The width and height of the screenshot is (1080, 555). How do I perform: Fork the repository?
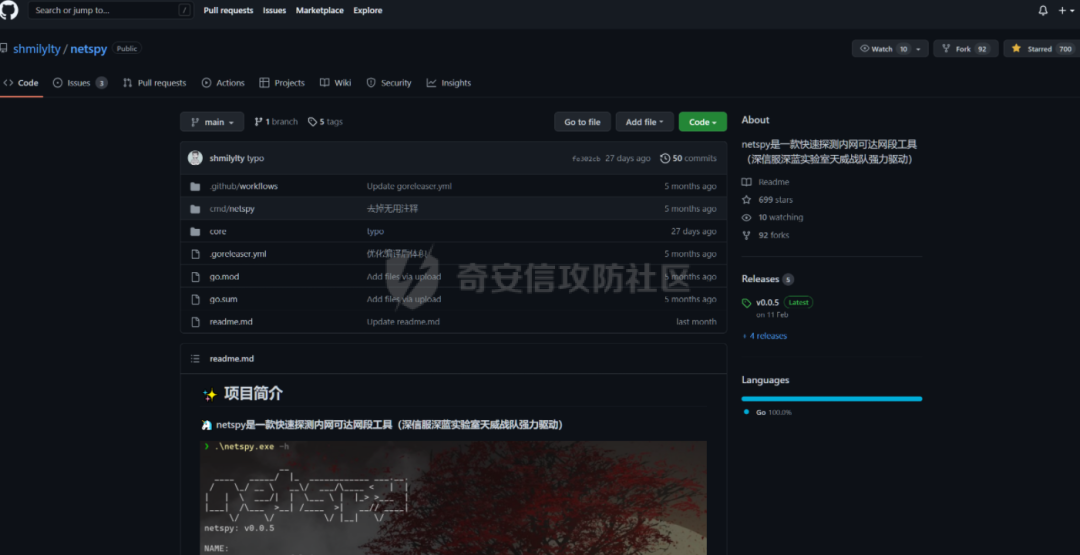point(966,49)
